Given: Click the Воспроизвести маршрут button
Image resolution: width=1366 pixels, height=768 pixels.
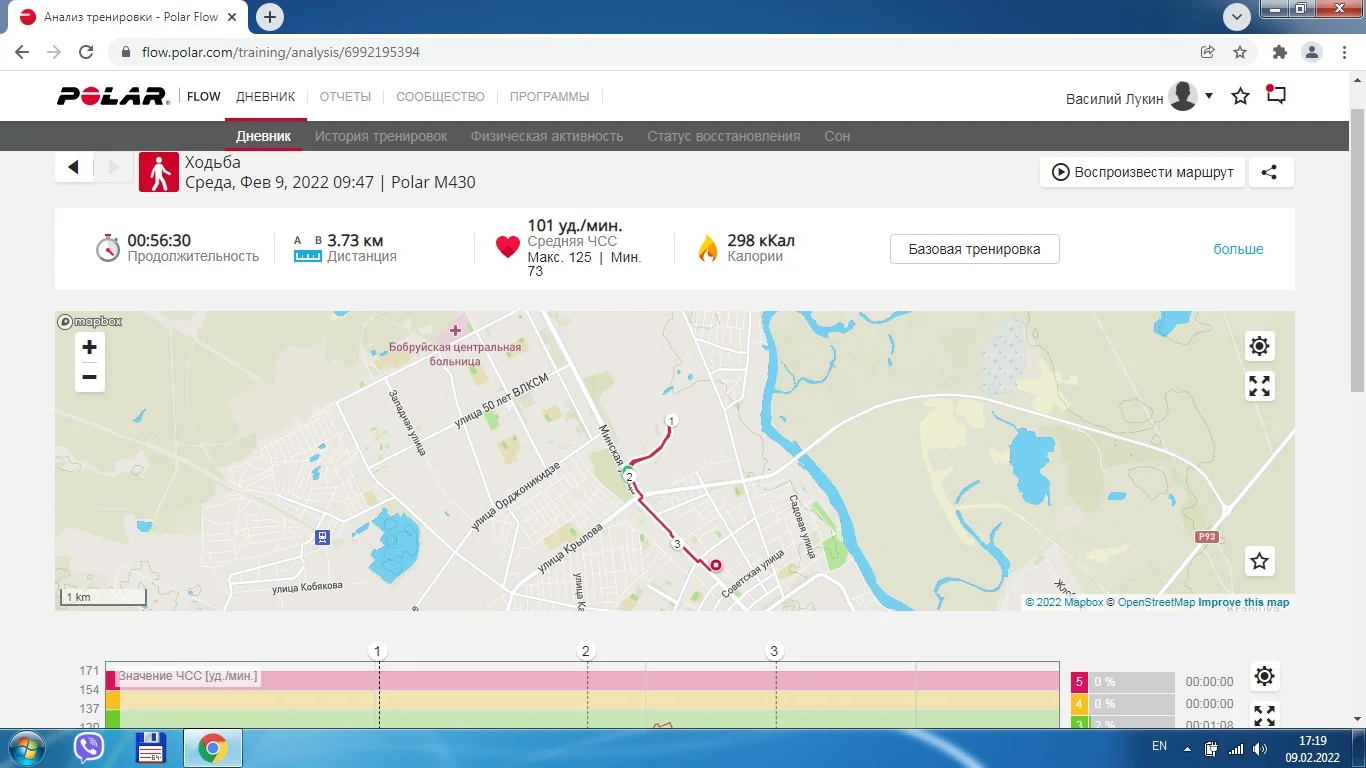Looking at the screenshot, I should 1143,172.
